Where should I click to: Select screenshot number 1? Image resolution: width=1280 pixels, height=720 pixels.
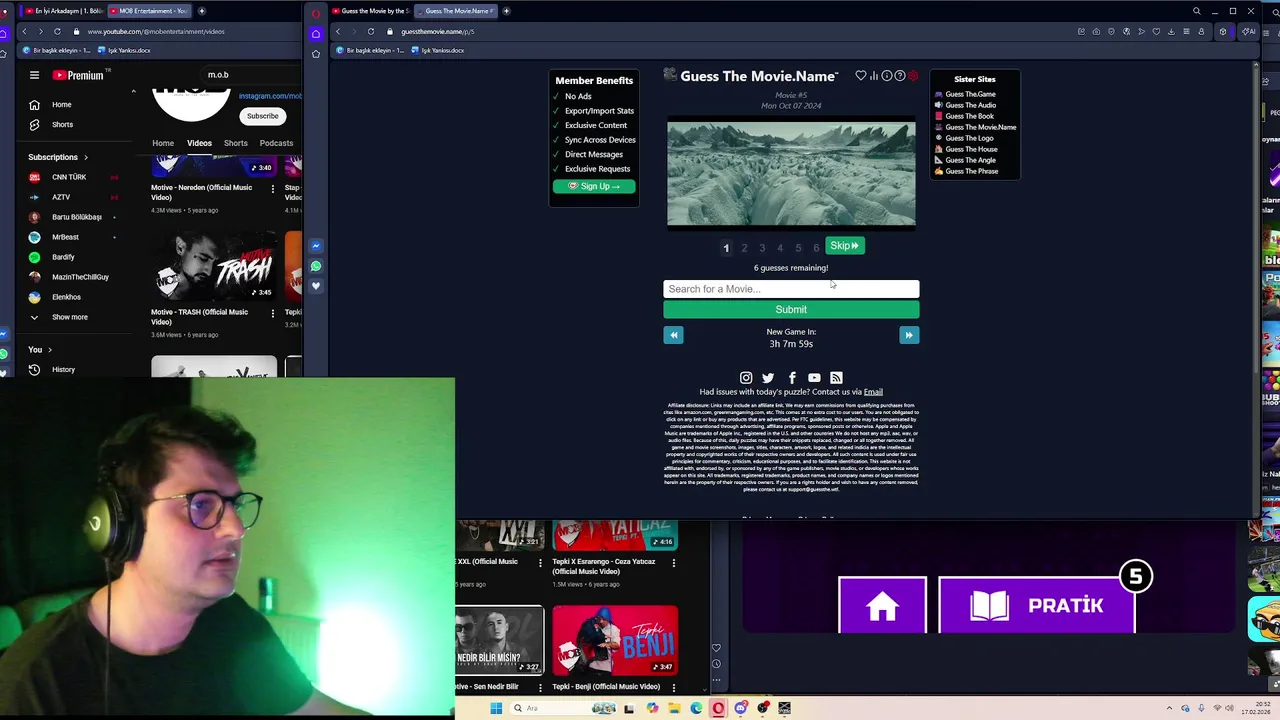point(726,248)
